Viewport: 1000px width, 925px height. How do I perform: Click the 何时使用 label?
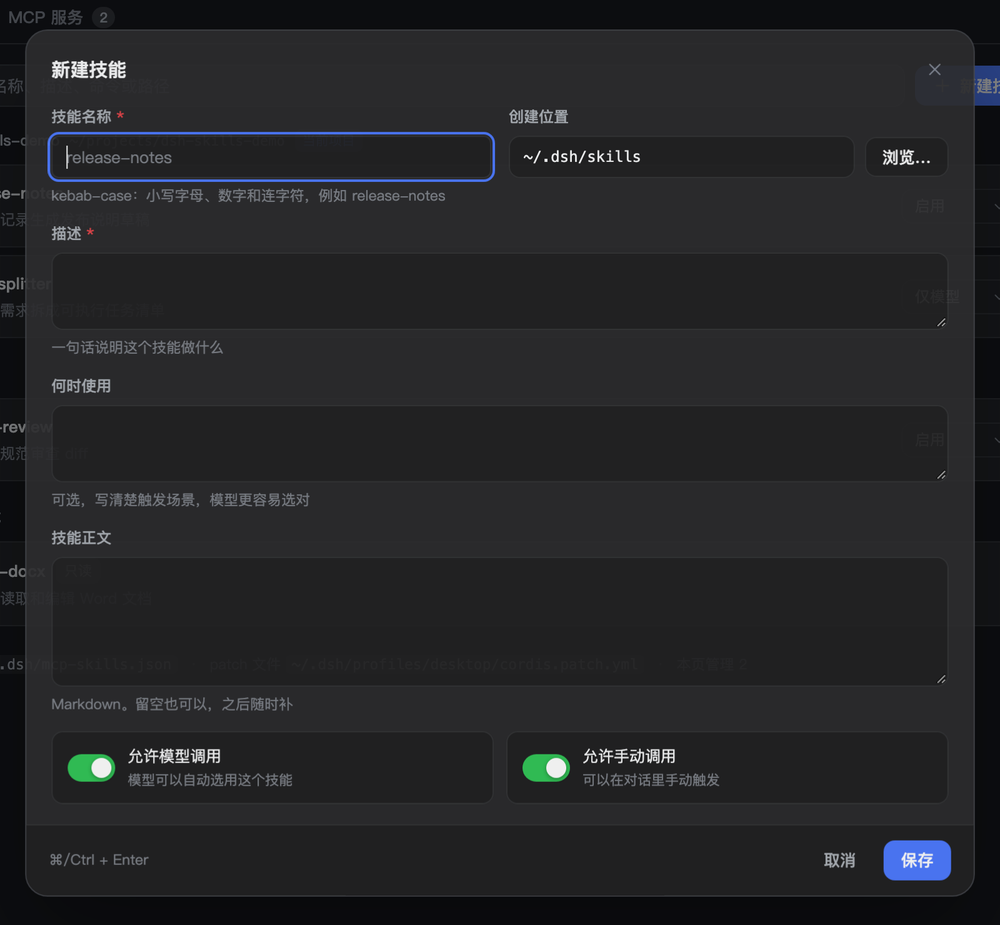point(81,386)
